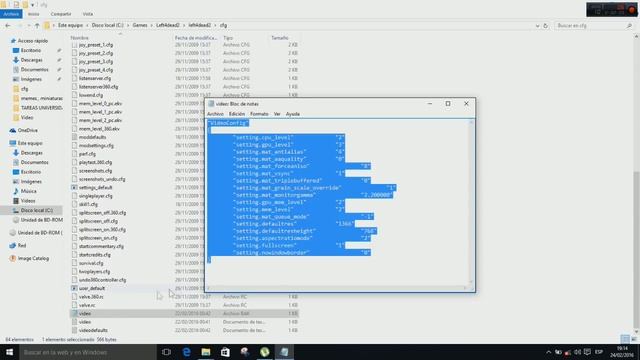
Task: Select the survival.cfg file
Action: [91, 263]
